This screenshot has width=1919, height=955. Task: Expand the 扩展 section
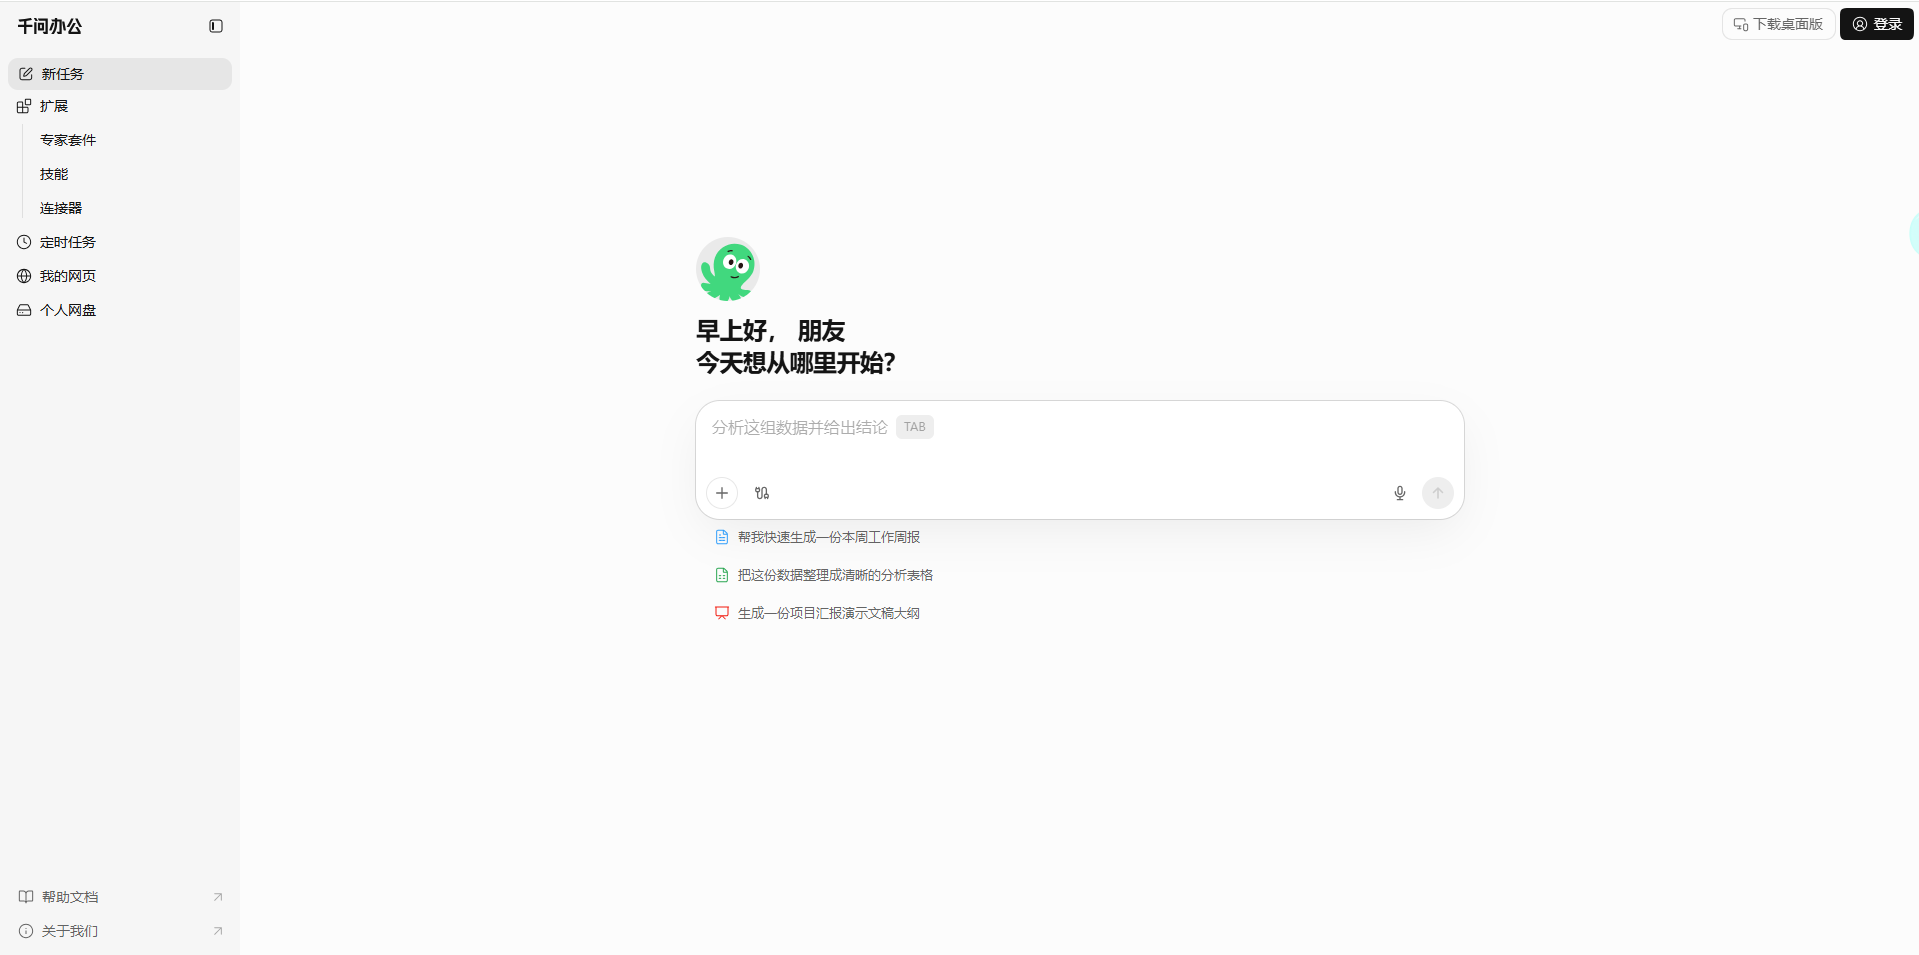pos(120,106)
